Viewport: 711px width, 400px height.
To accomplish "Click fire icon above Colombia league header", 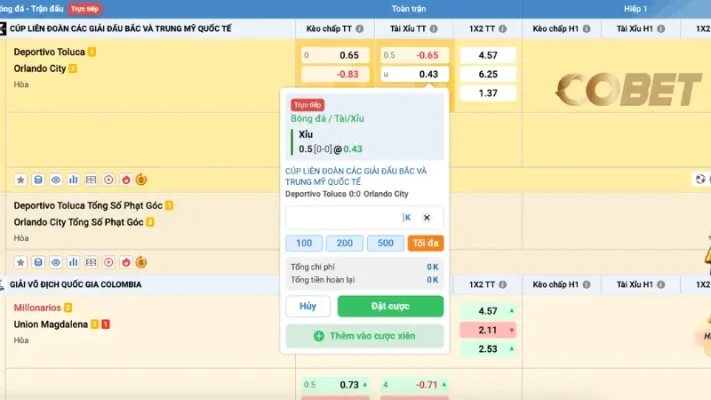I will click(x=126, y=262).
